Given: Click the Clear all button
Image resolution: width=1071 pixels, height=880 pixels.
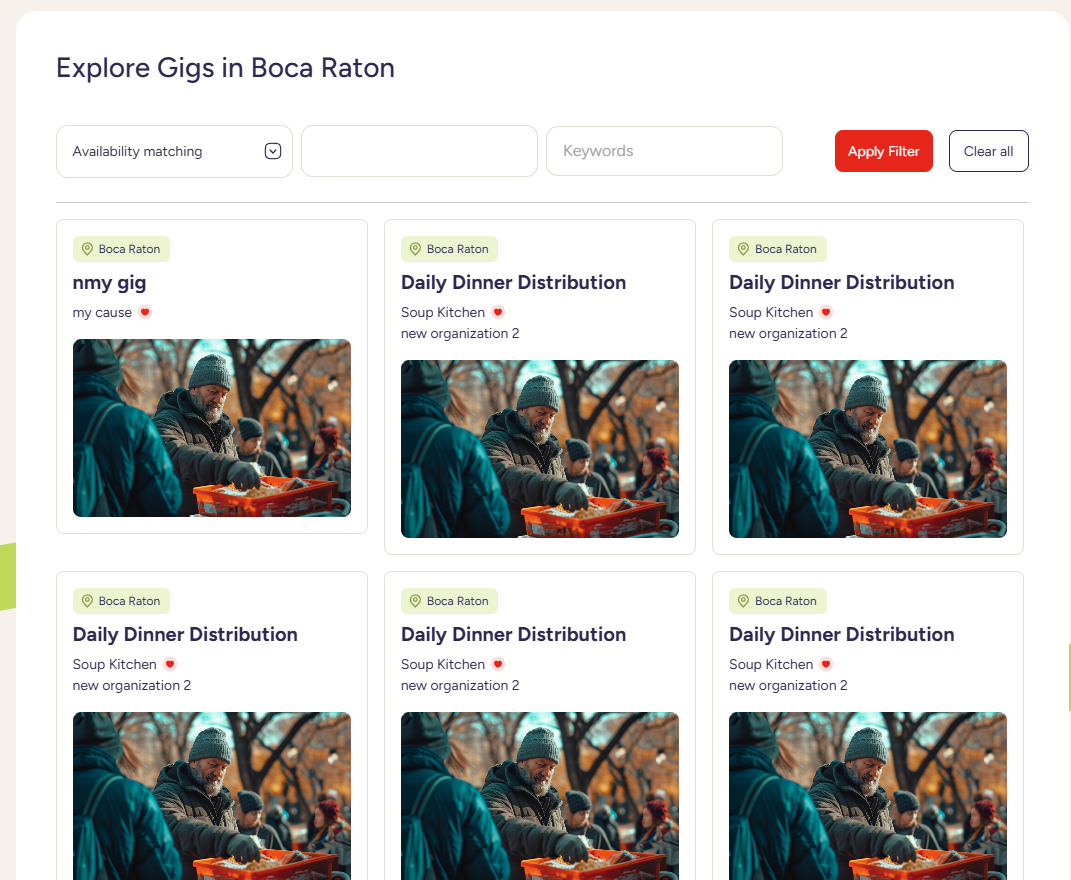Looking at the screenshot, I should point(988,151).
